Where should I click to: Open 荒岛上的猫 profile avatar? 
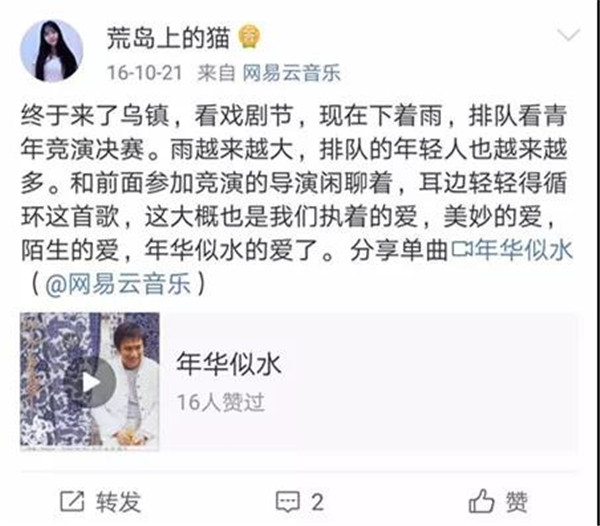tap(52, 50)
